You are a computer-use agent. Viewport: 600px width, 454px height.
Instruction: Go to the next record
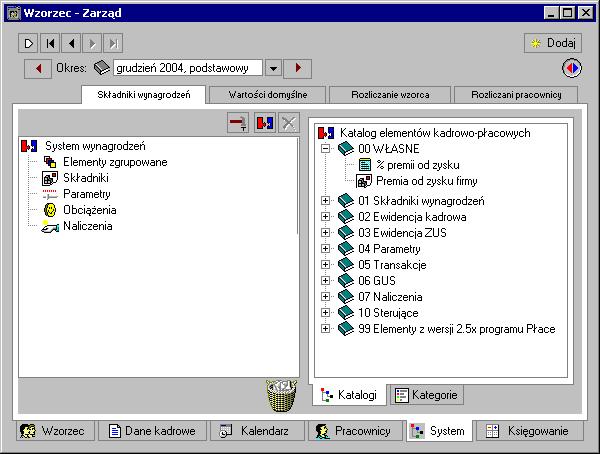pyautogui.click(x=92, y=43)
